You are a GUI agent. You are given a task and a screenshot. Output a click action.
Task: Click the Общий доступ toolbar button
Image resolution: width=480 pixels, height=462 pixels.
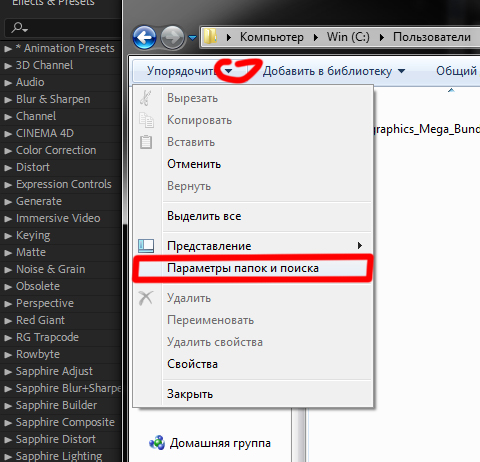(x=457, y=71)
